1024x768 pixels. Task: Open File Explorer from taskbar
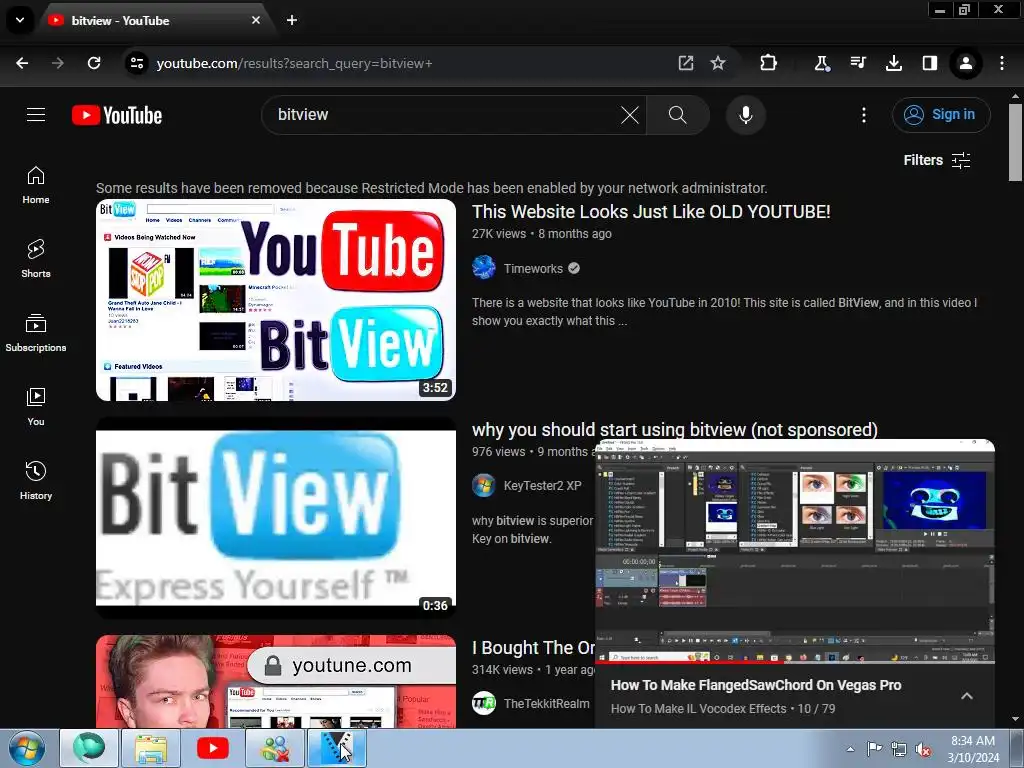point(151,748)
